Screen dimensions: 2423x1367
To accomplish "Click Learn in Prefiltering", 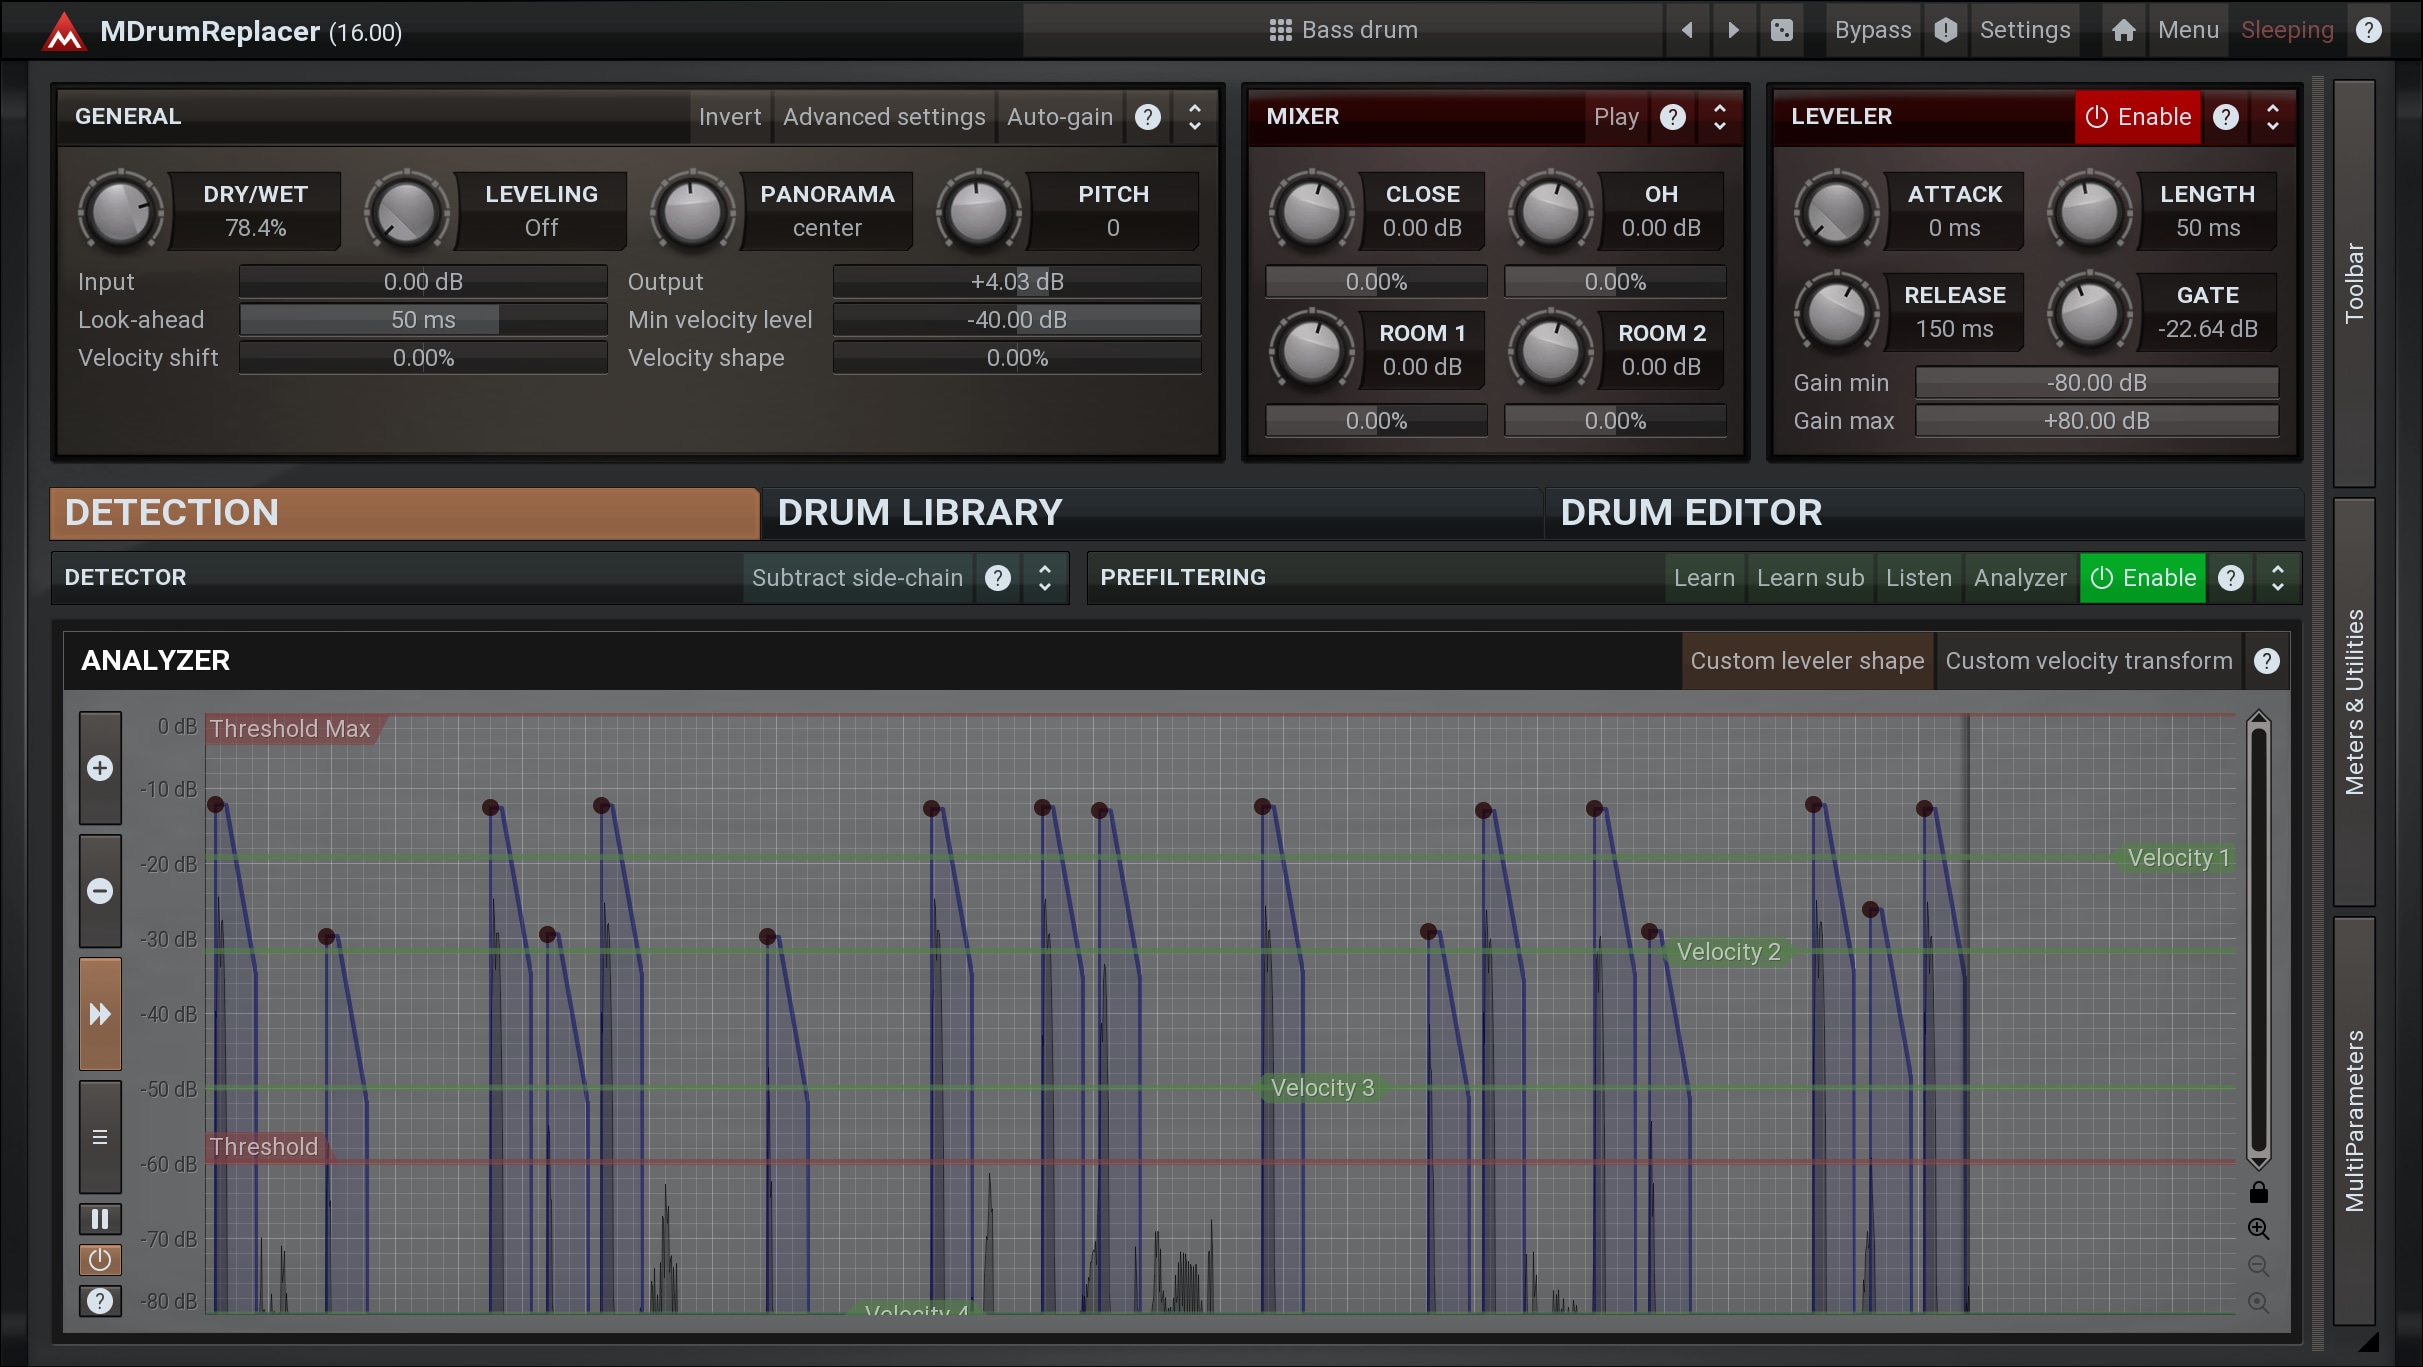I will coord(1704,578).
